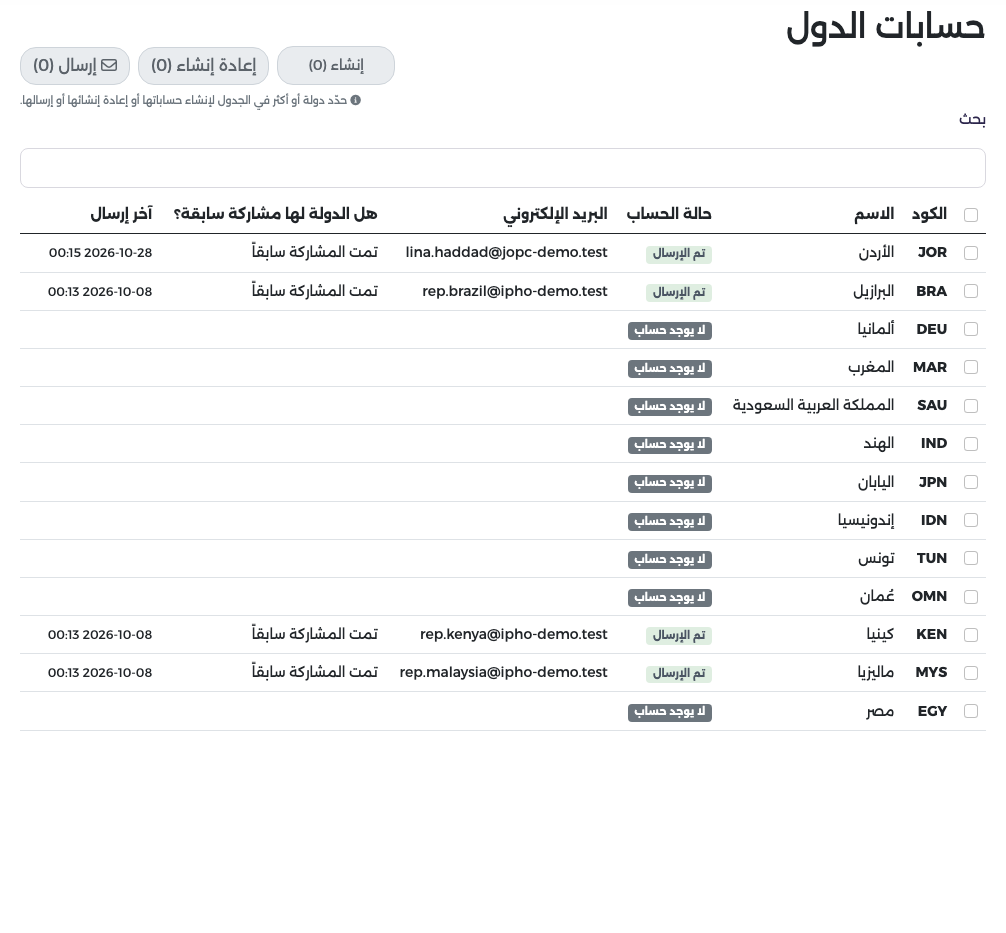
Task: Tick the MYS row checkbox
Action: 971,672
